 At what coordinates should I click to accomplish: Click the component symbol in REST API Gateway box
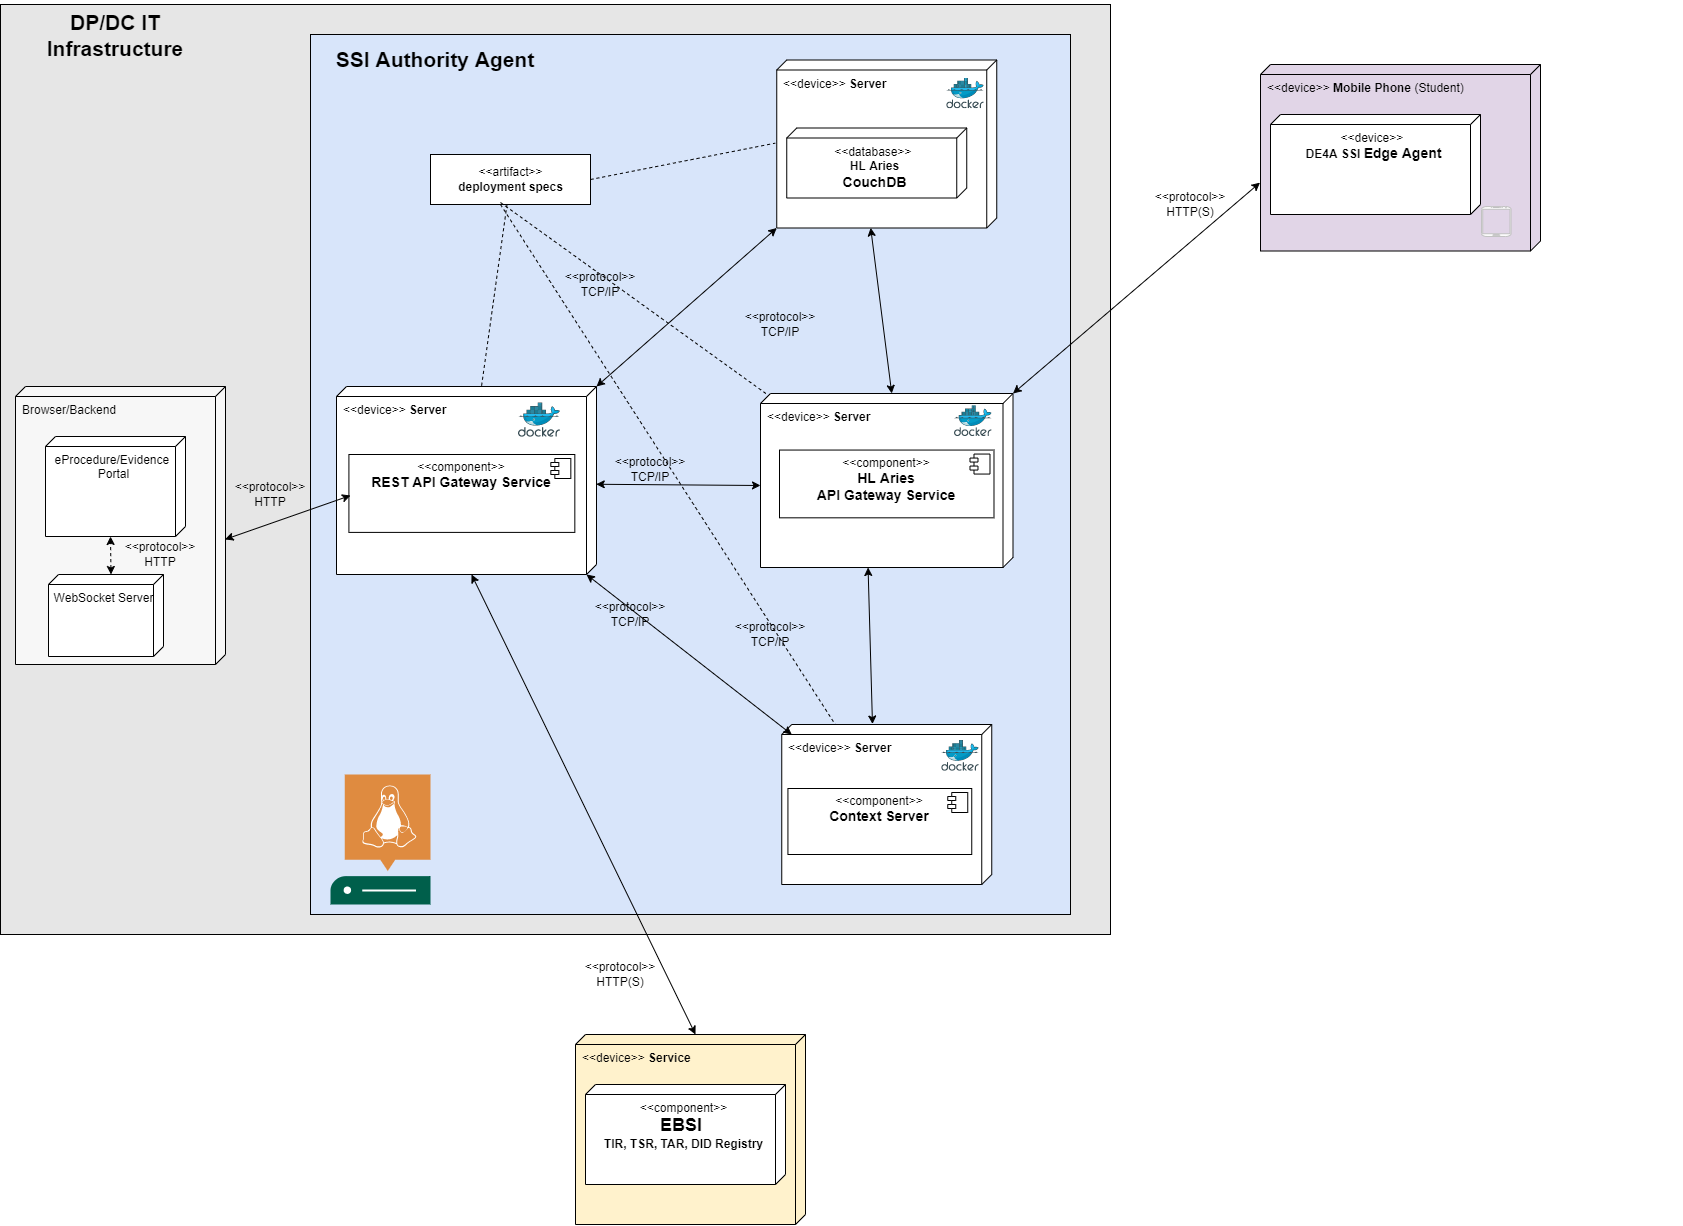561,467
